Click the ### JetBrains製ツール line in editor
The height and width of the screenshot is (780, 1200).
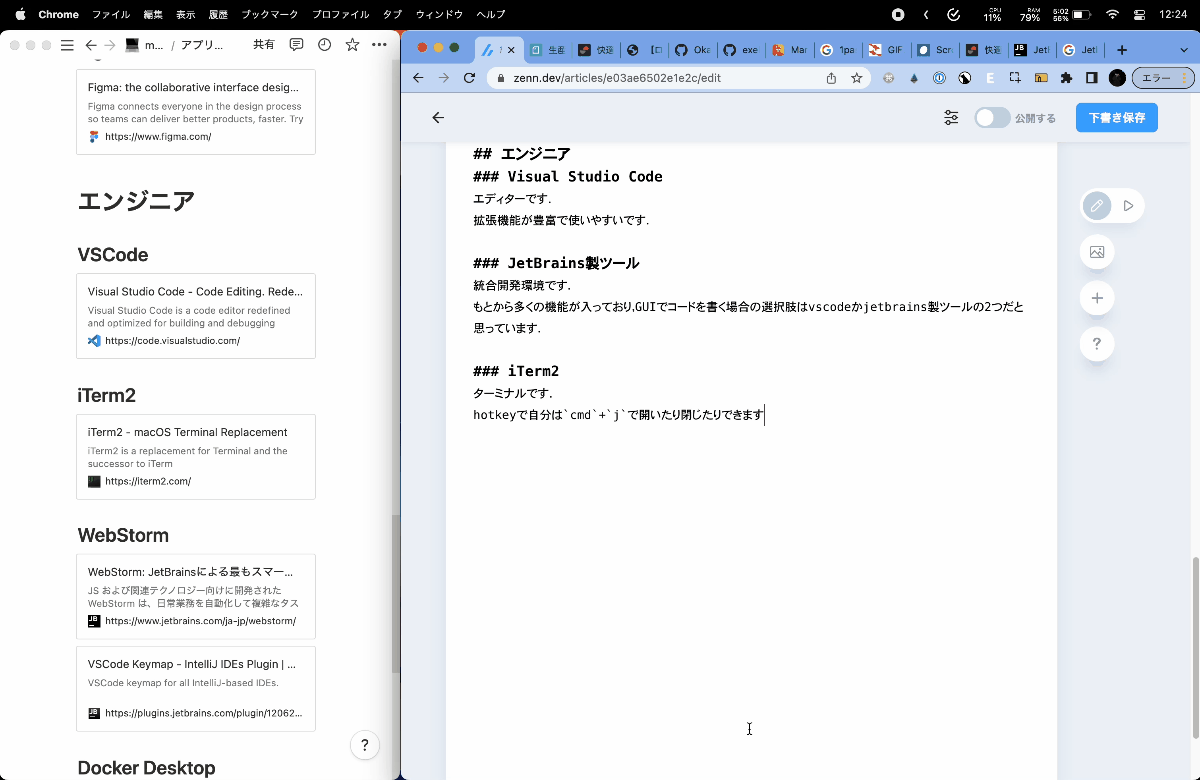556,264
